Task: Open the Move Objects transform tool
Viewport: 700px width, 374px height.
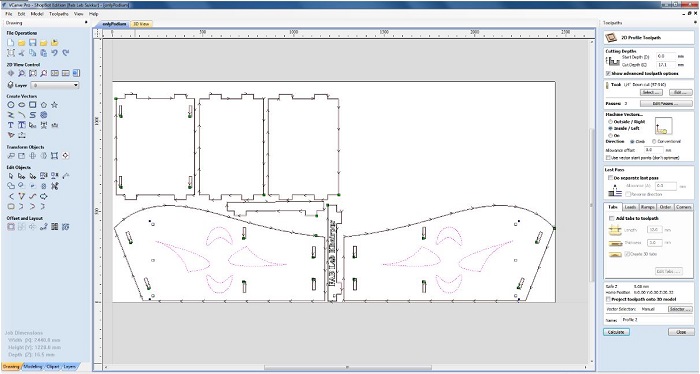Action: tap(11, 156)
